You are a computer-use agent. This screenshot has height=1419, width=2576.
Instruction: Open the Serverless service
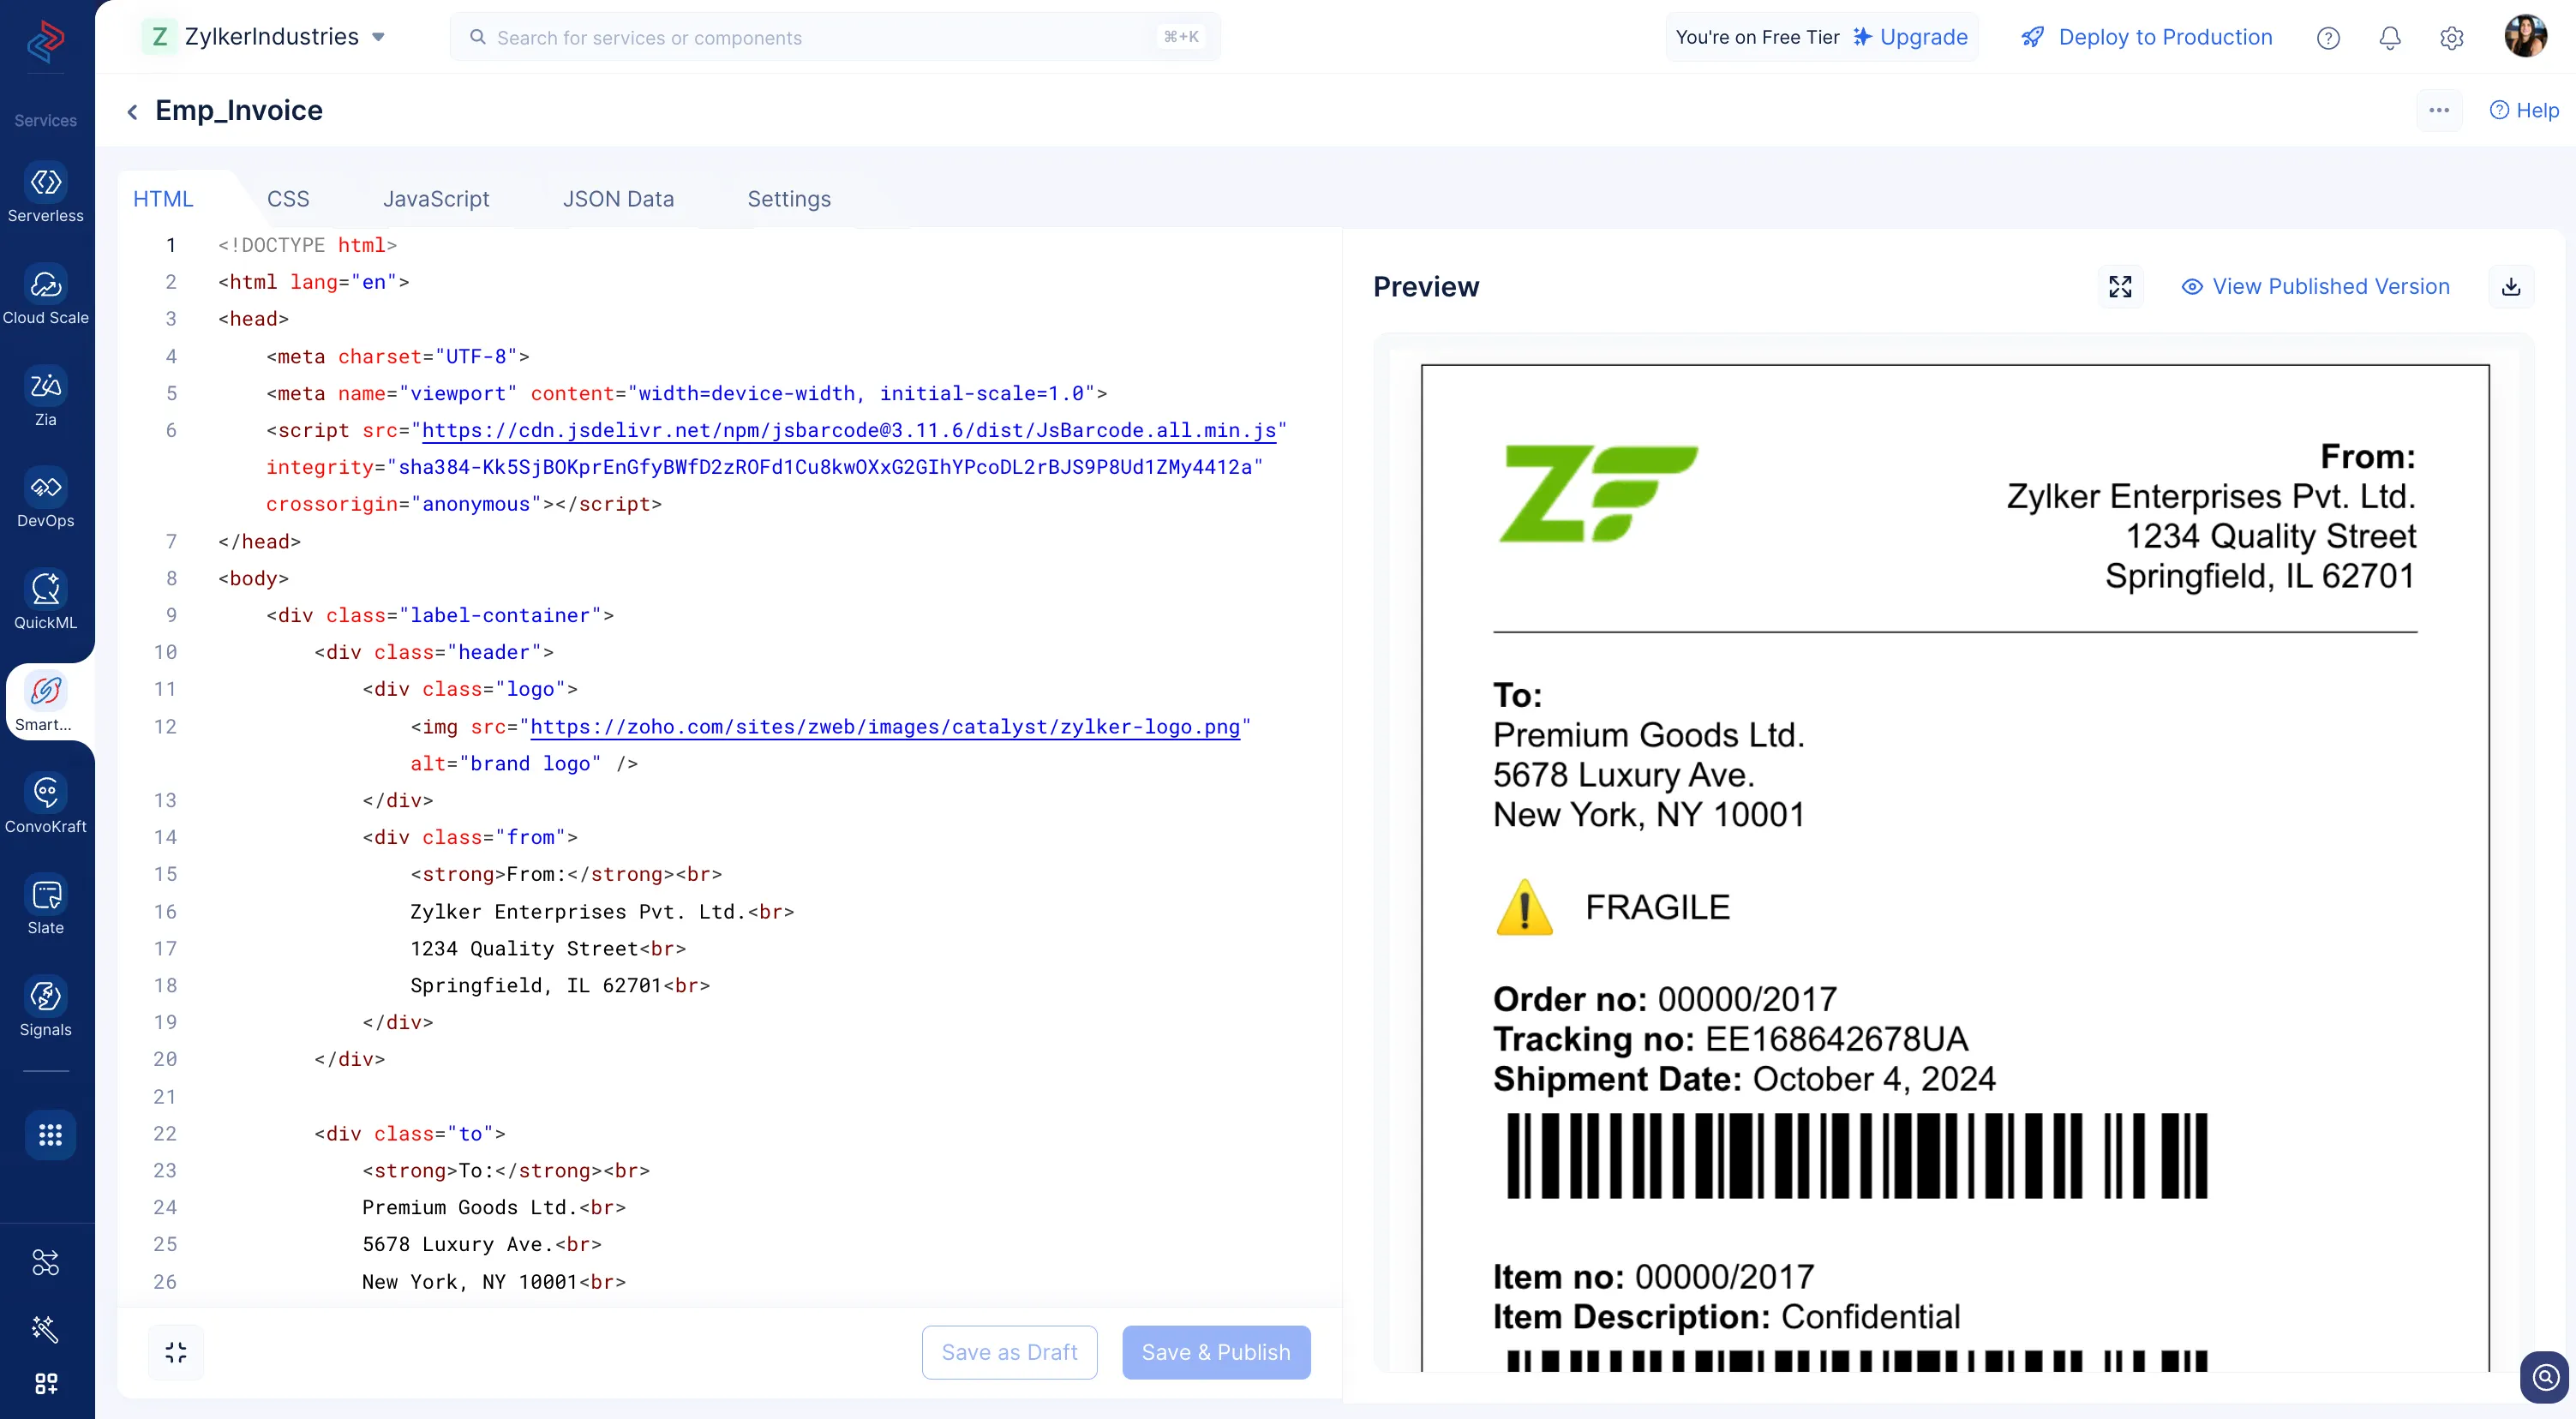point(45,192)
